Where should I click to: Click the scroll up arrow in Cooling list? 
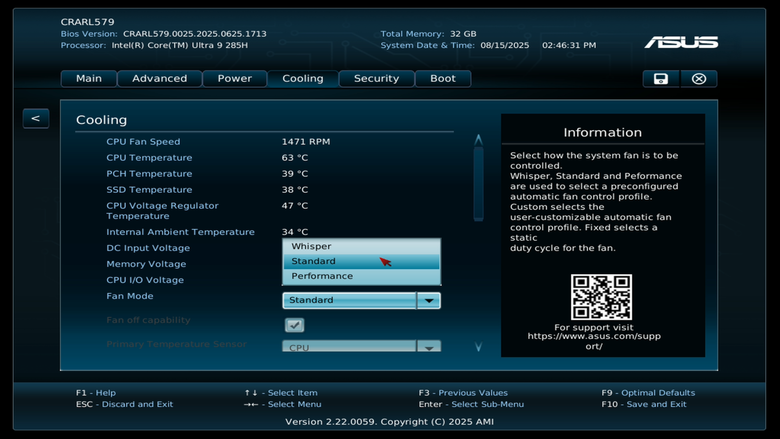[479, 140]
